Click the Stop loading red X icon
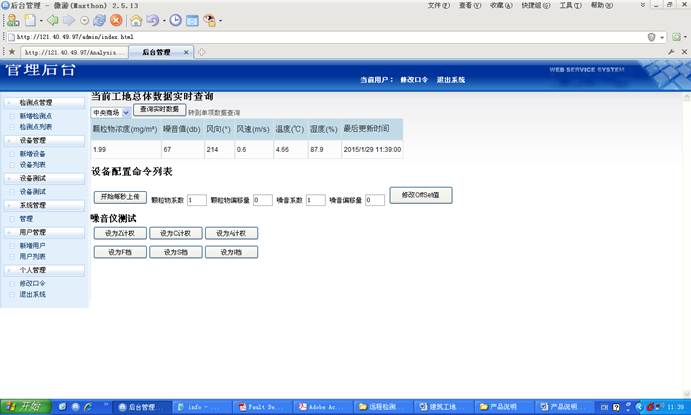This screenshot has width=691, height=415. [116, 20]
